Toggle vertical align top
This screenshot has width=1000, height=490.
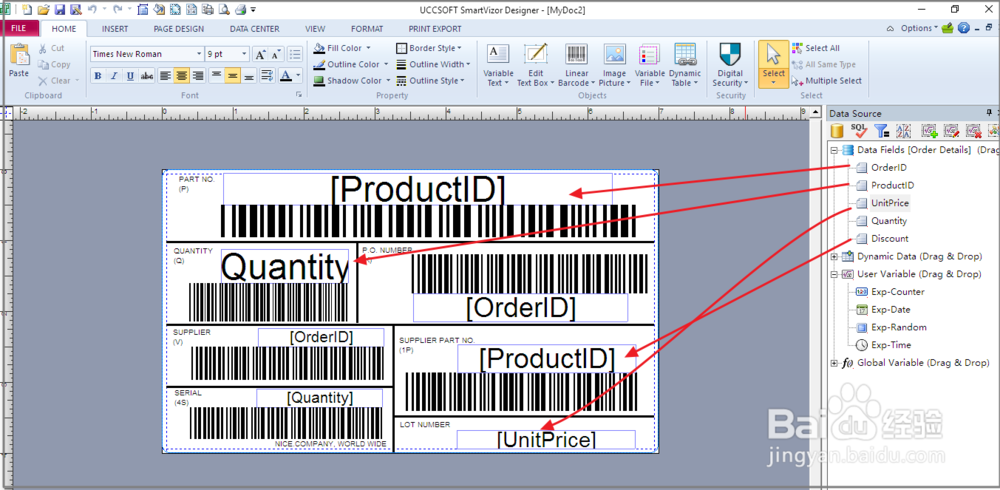(x=217, y=76)
